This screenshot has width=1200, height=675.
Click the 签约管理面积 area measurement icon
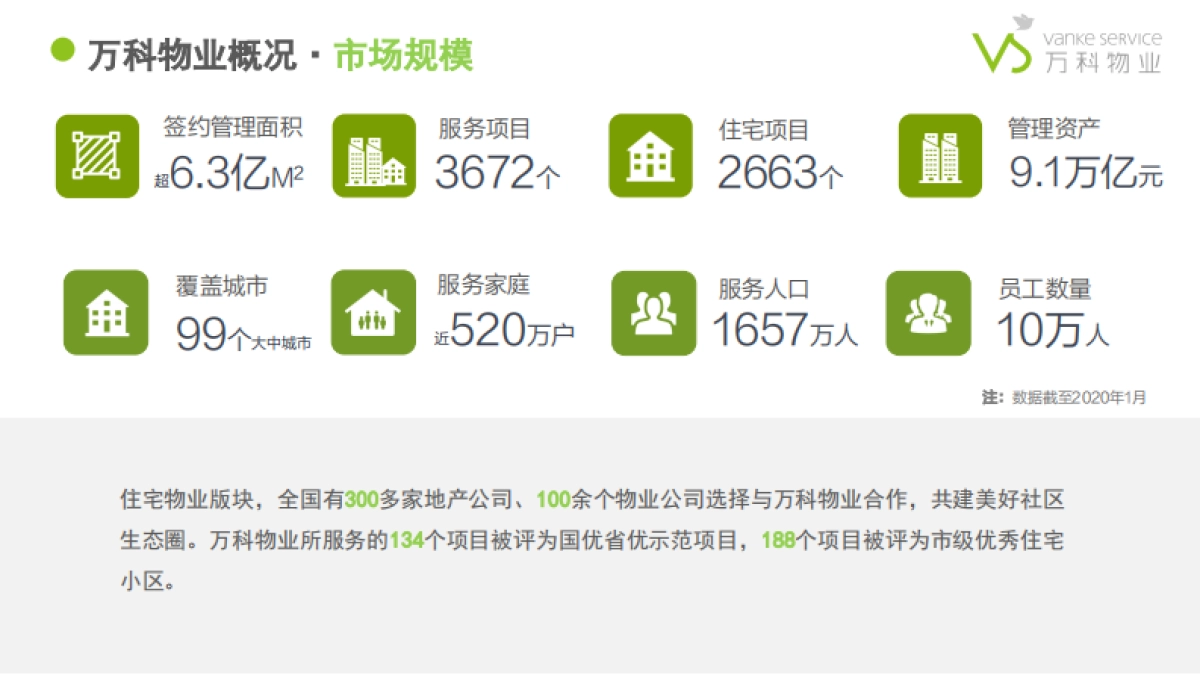[97, 157]
